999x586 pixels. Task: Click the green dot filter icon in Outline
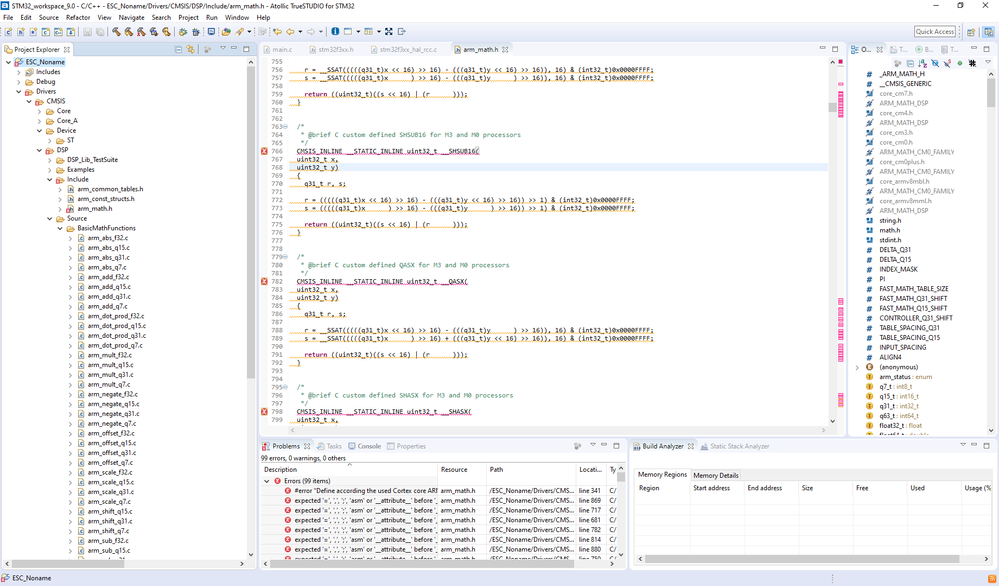point(960,63)
